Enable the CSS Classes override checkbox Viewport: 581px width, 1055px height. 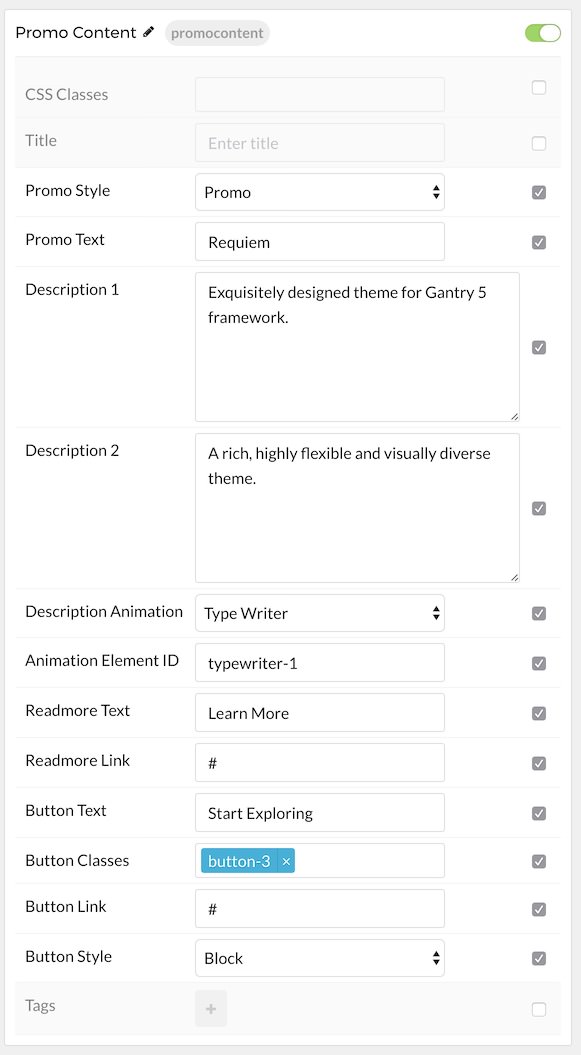point(539,87)
